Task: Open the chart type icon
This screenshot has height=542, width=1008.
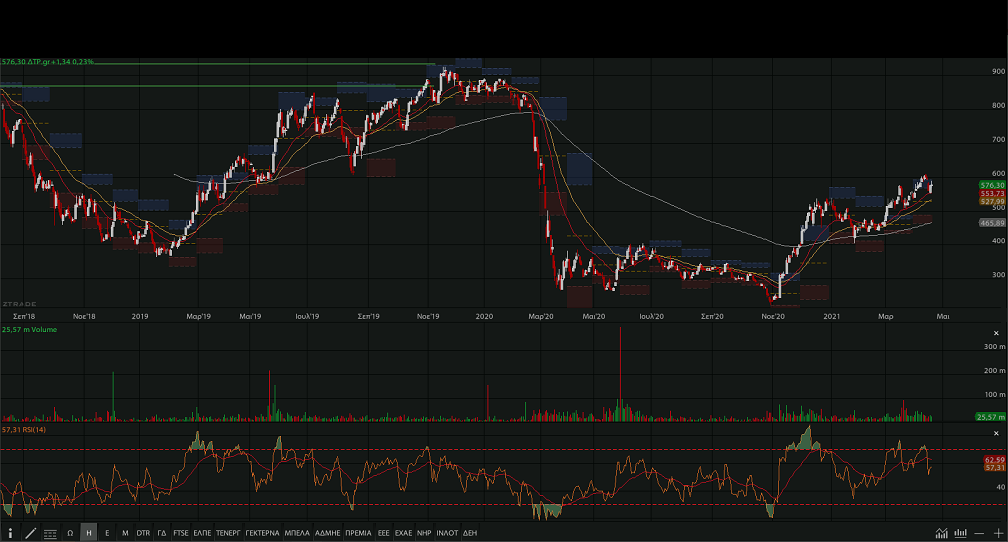Action: coord(941,533)
